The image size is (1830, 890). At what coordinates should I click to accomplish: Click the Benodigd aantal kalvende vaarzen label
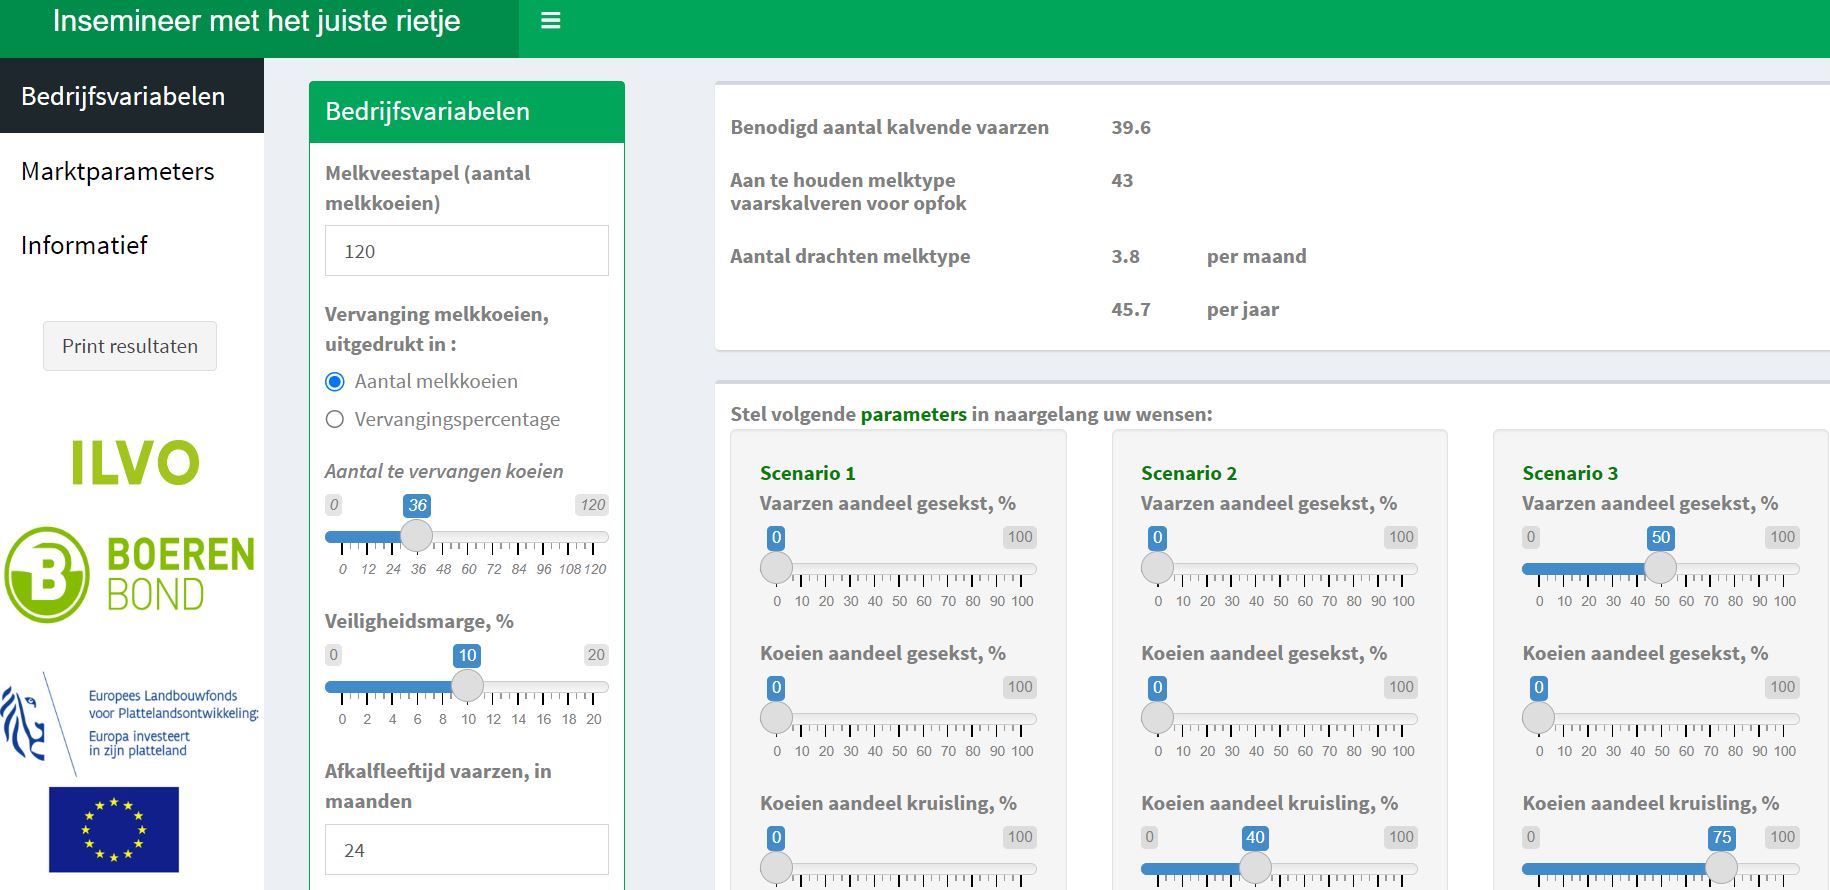coord(890,127)
